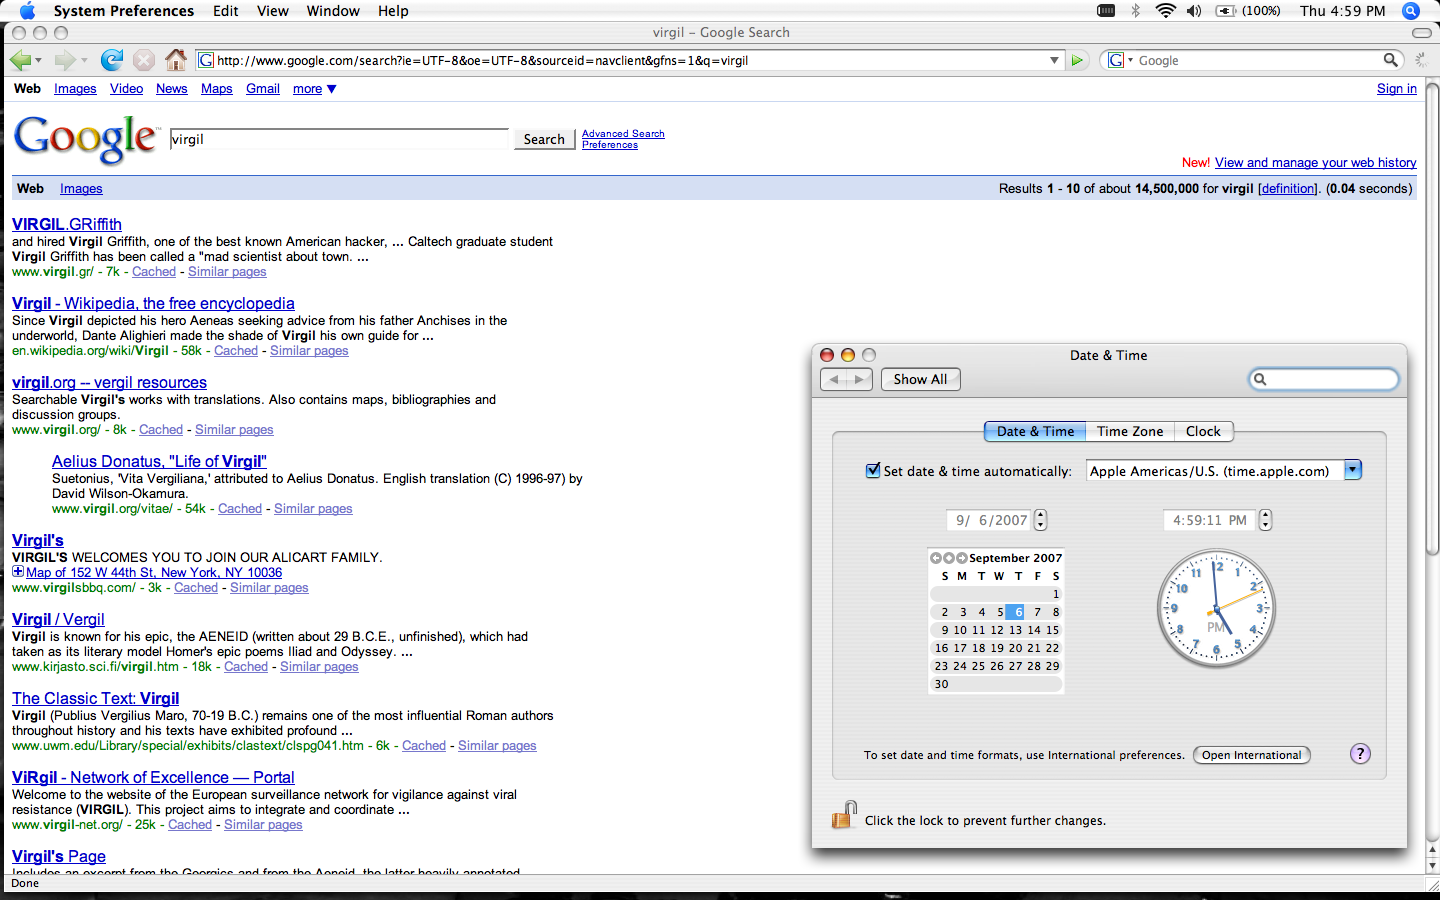Open the Preferences link on Google

[610, 145]
